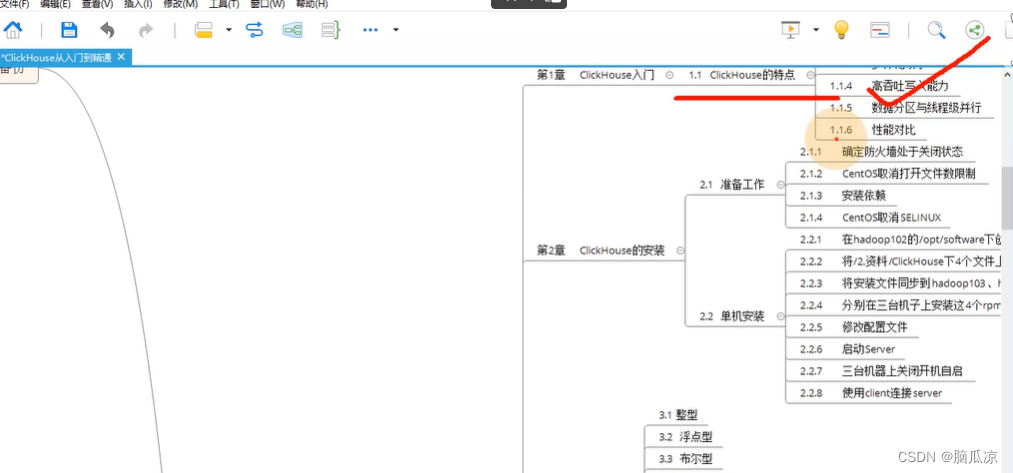Image resolution: width=1013 pixels, height=473 pixels.
Task: Select topic 2.2.8 使用client连接server
Action: pyautogui.click(x=871, y=394)
